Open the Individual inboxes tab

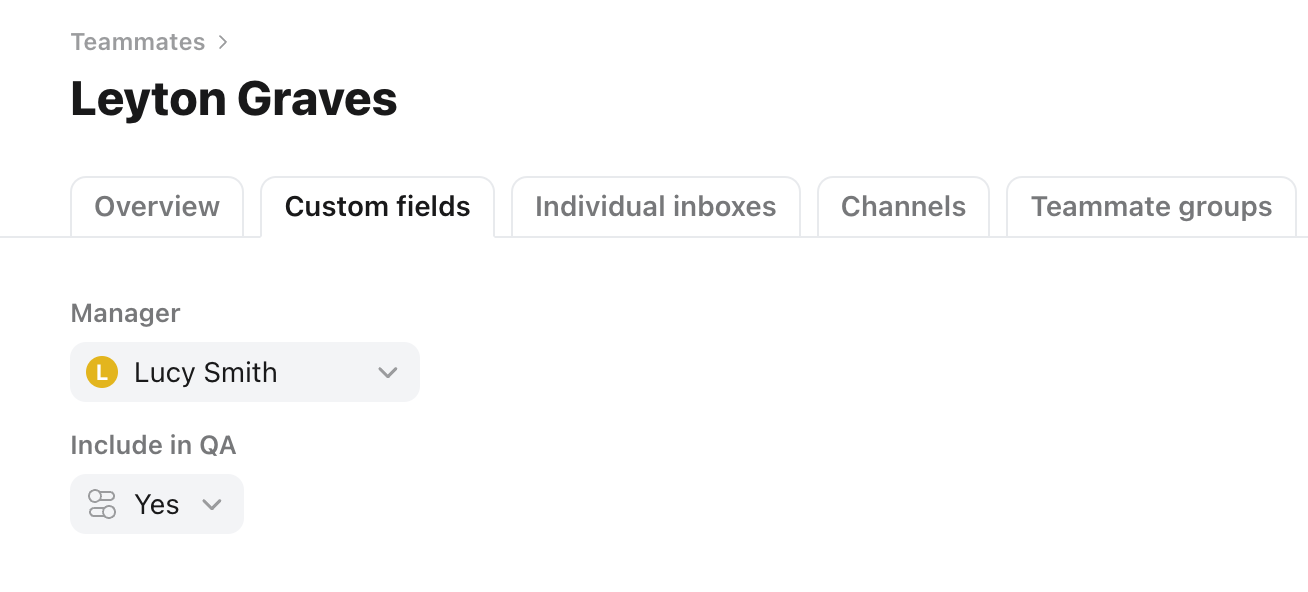(x=655, y=207)
